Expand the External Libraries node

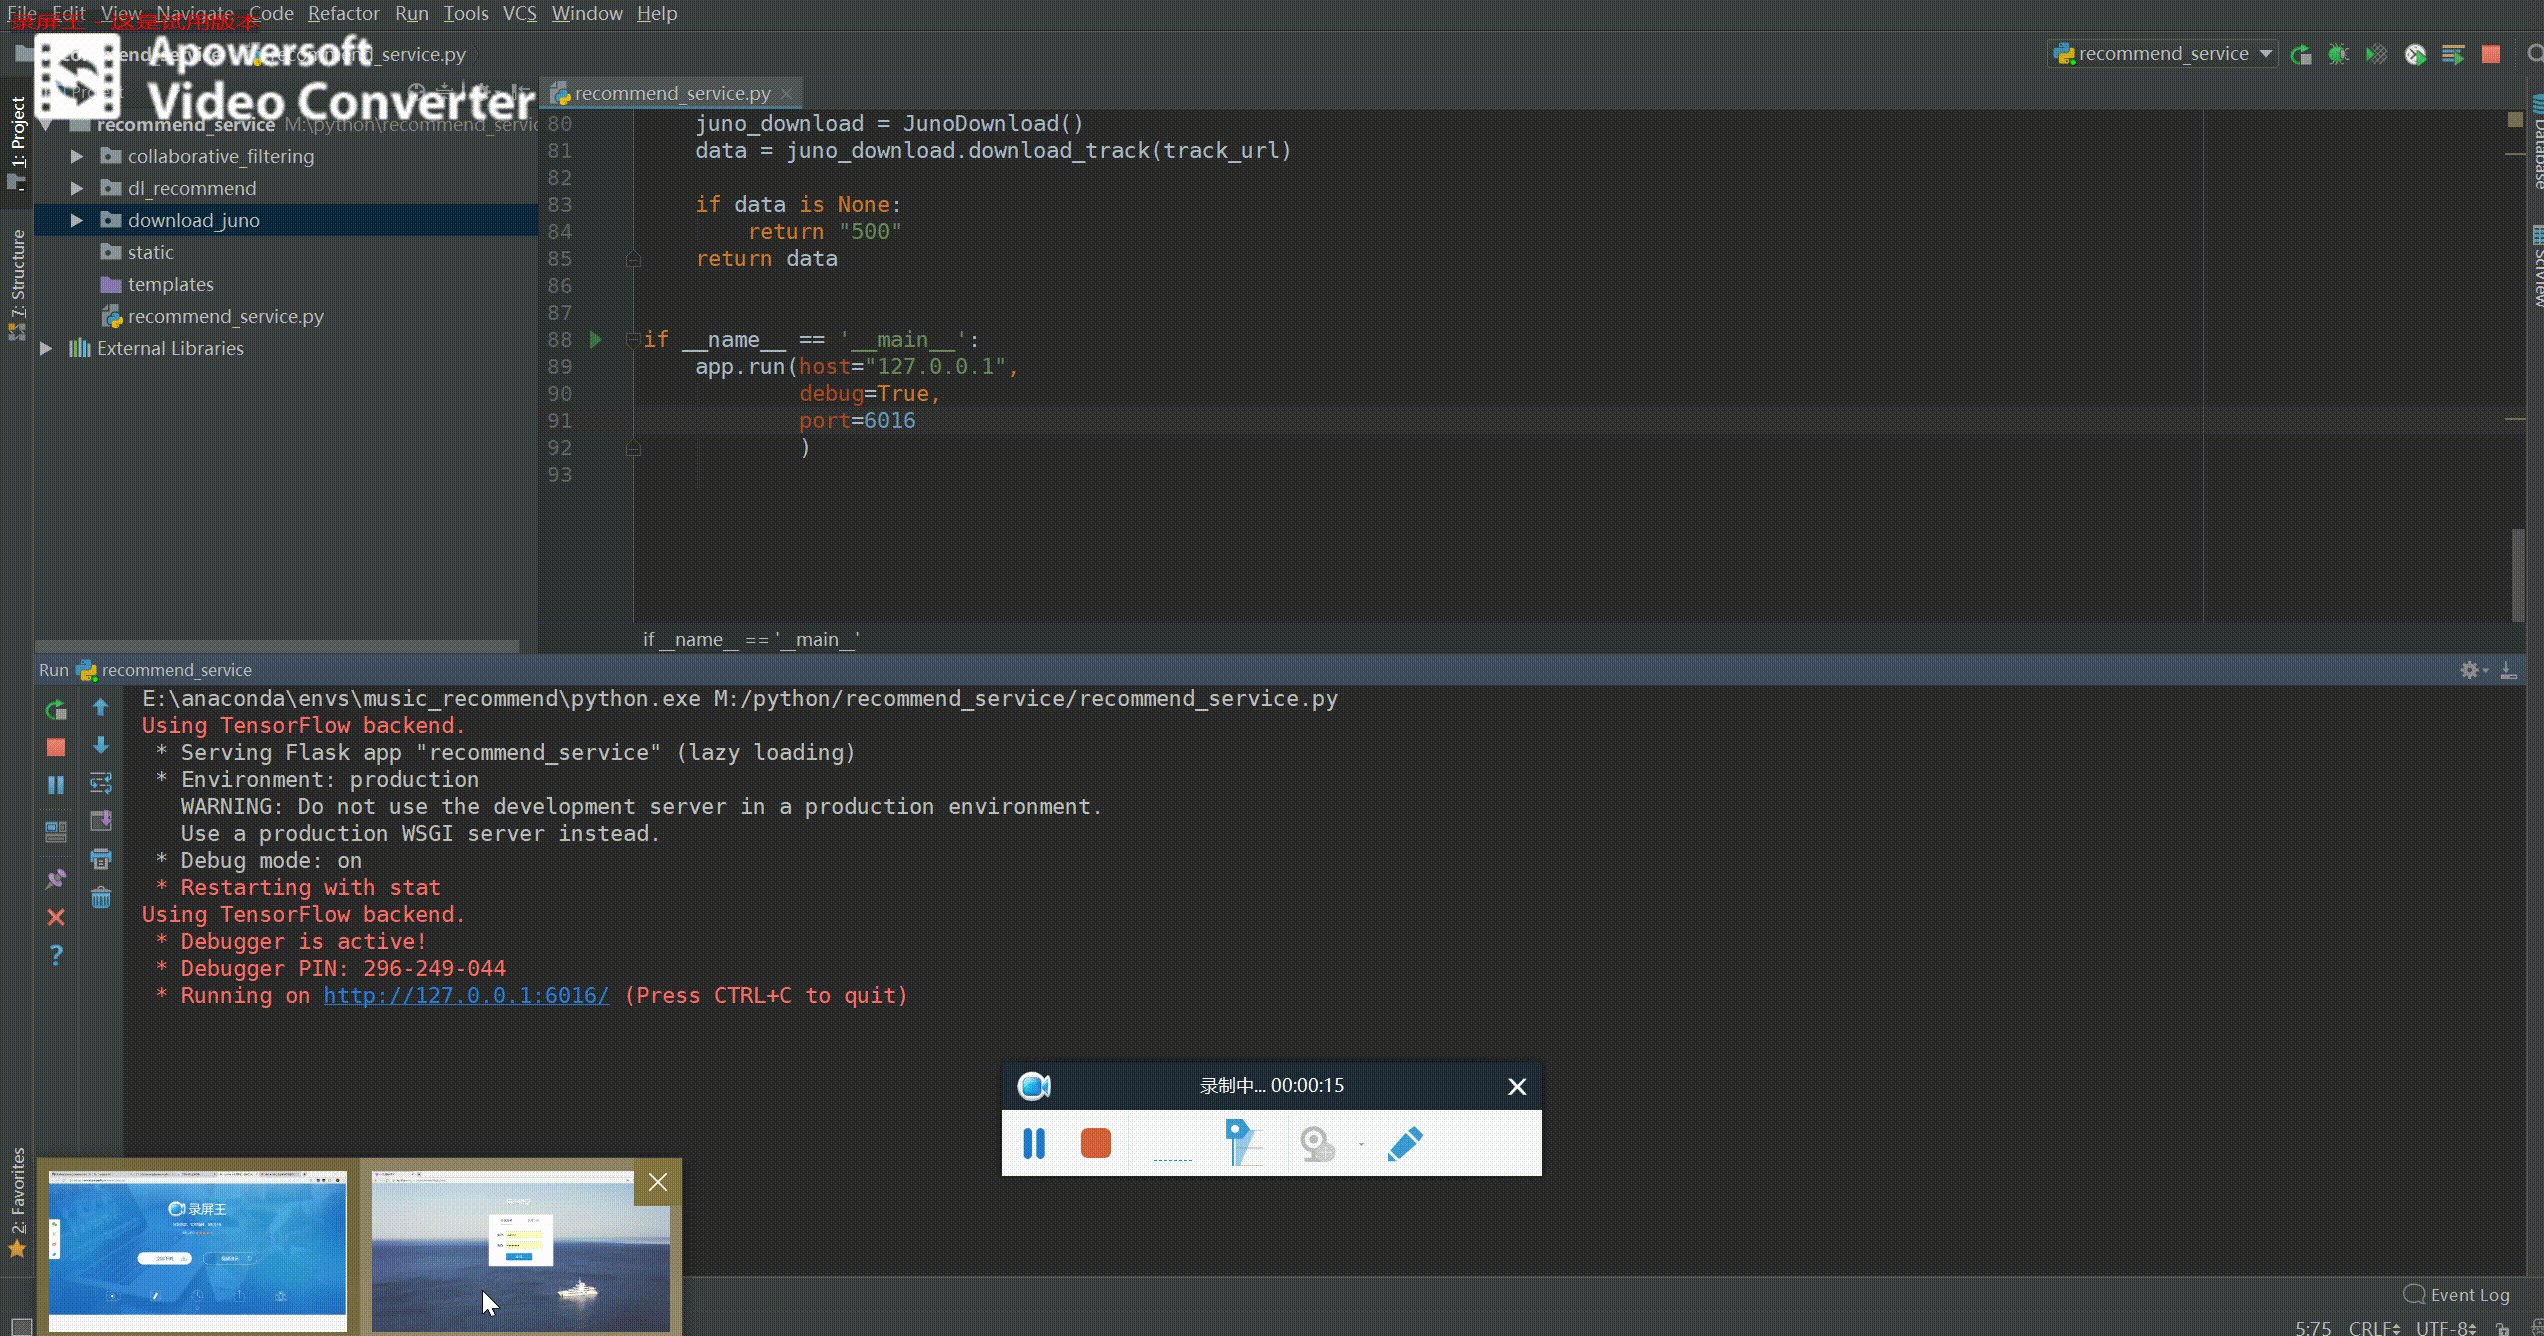pyautogui.click(x=46, y=348)
